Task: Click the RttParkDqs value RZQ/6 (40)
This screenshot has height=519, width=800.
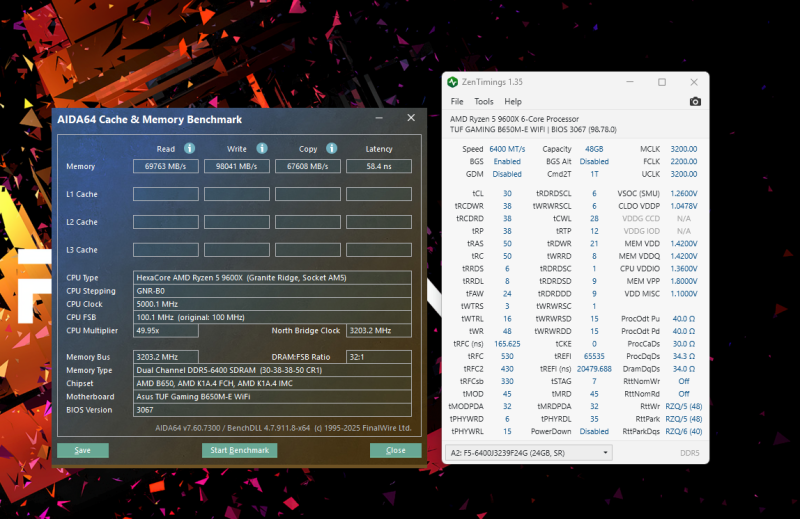Action: pos(684,431)
